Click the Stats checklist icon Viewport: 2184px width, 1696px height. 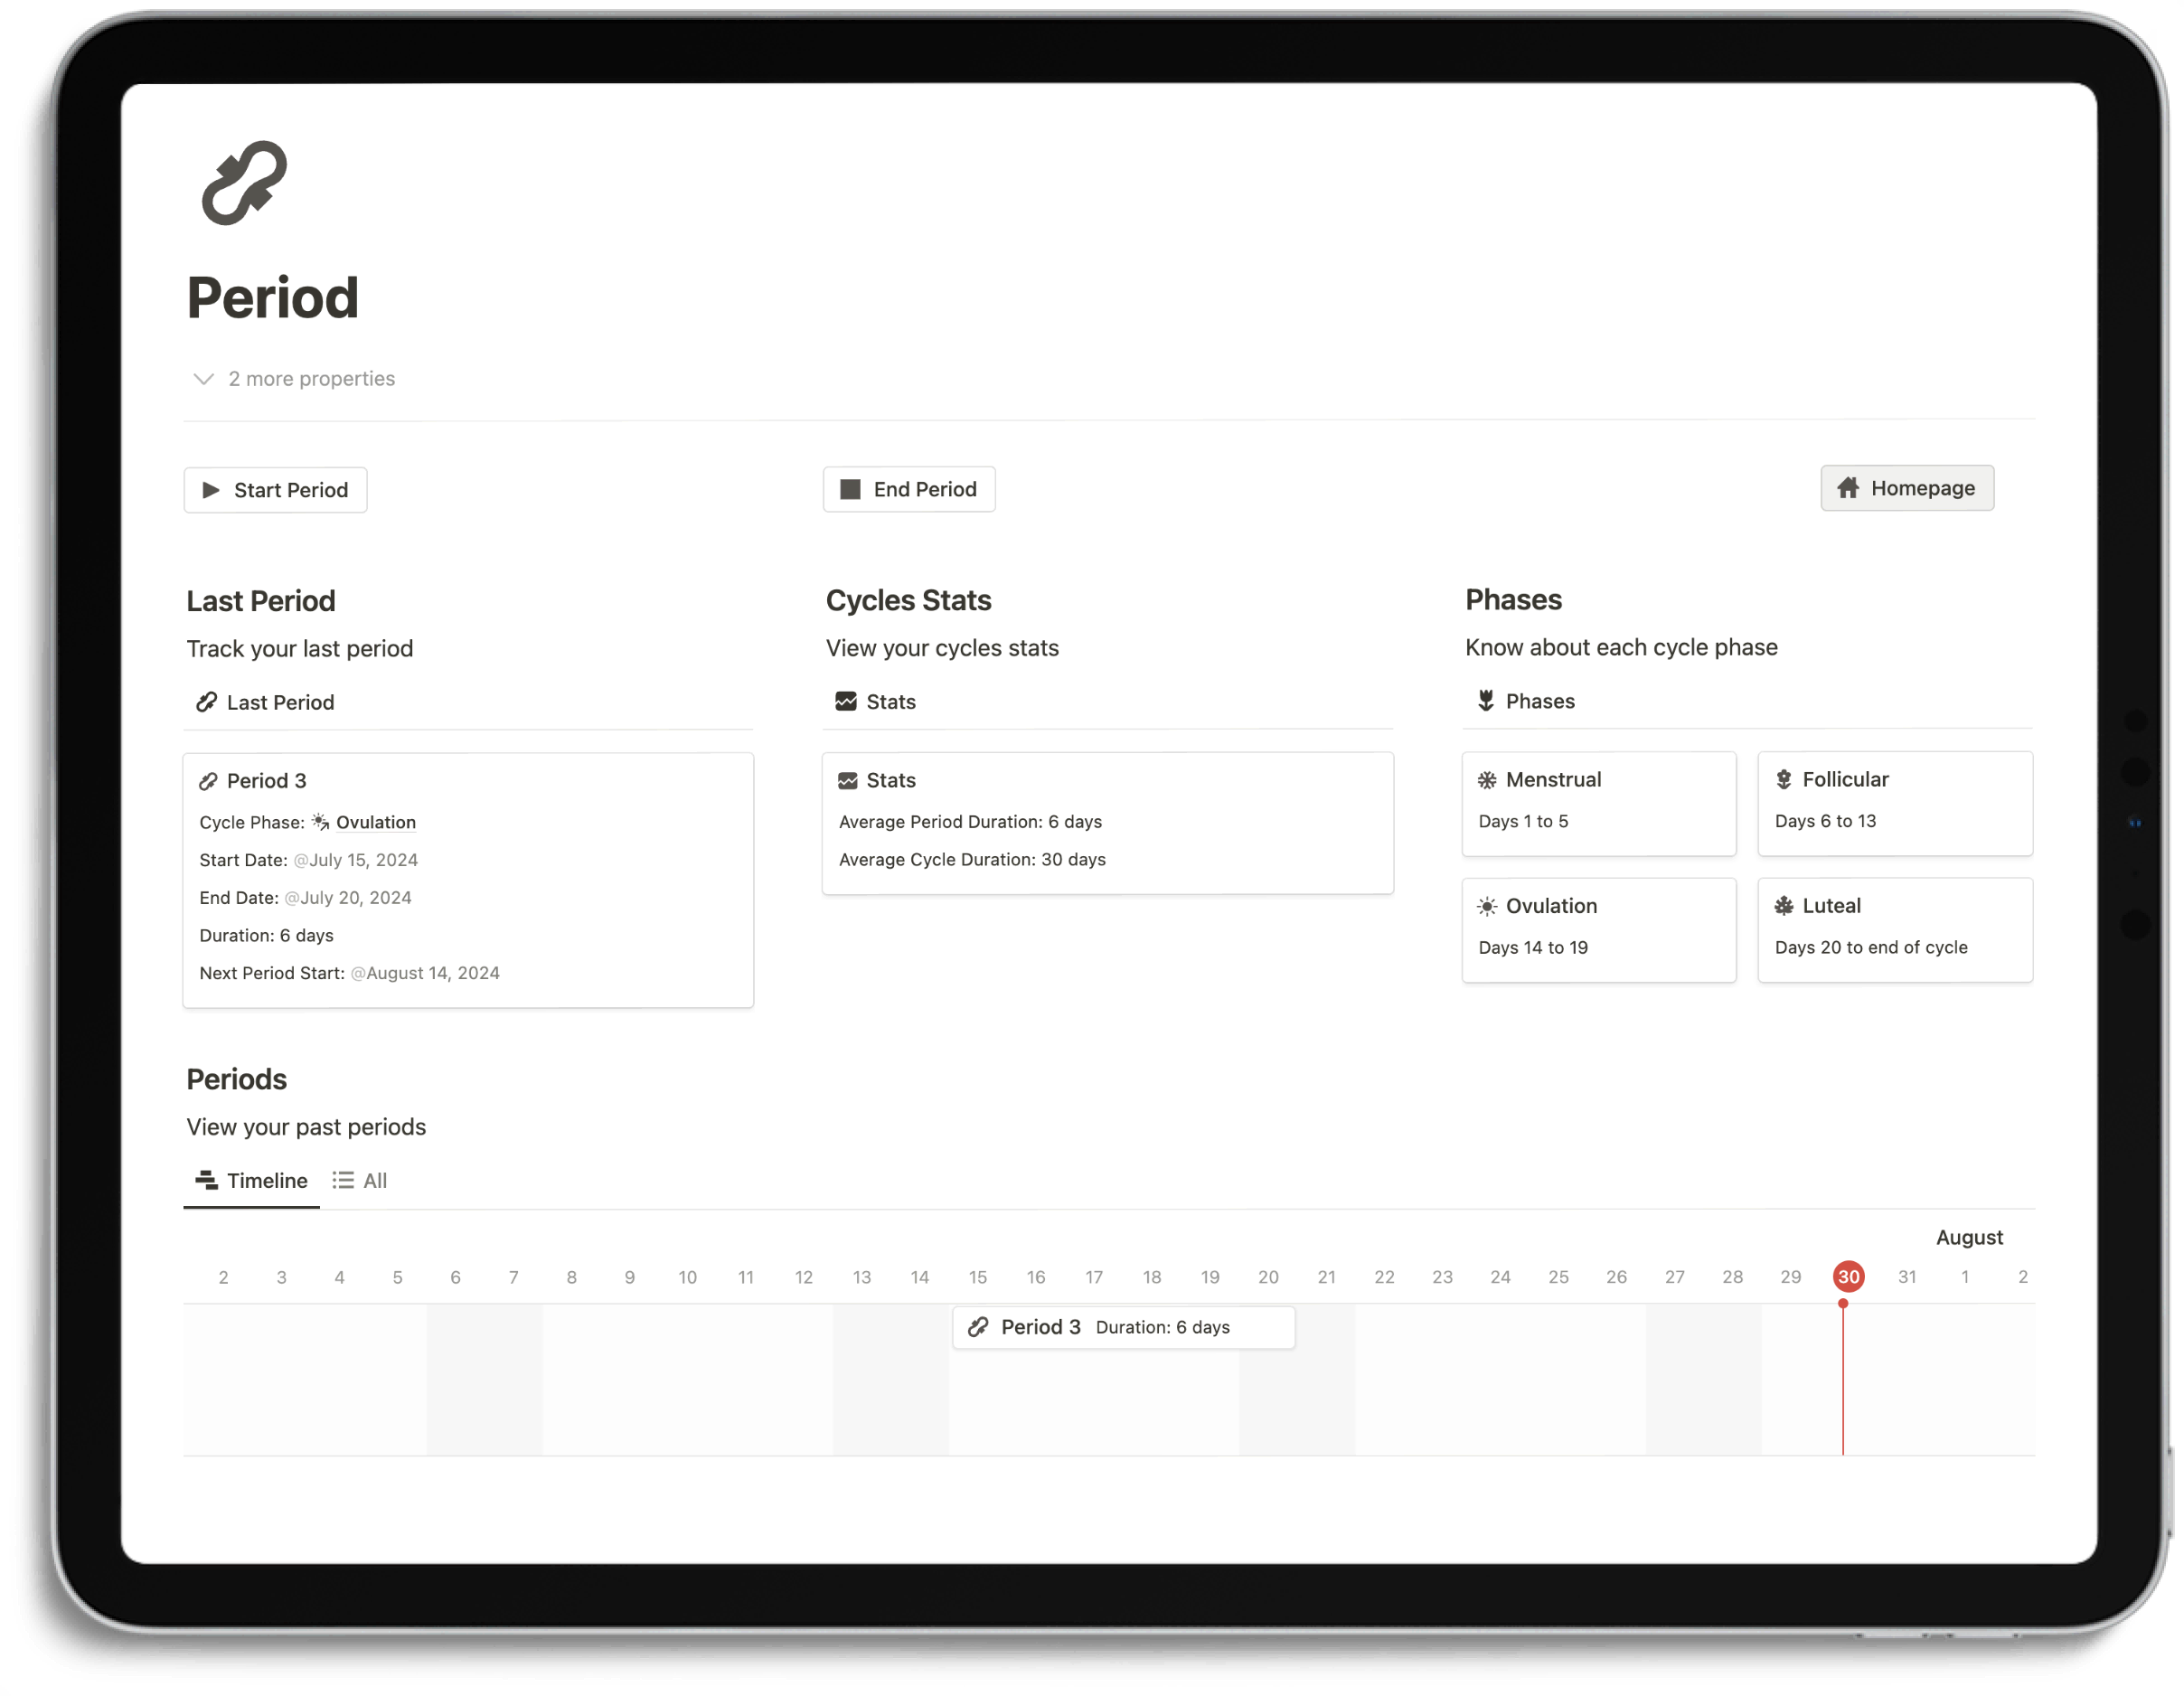coord(845,700)
